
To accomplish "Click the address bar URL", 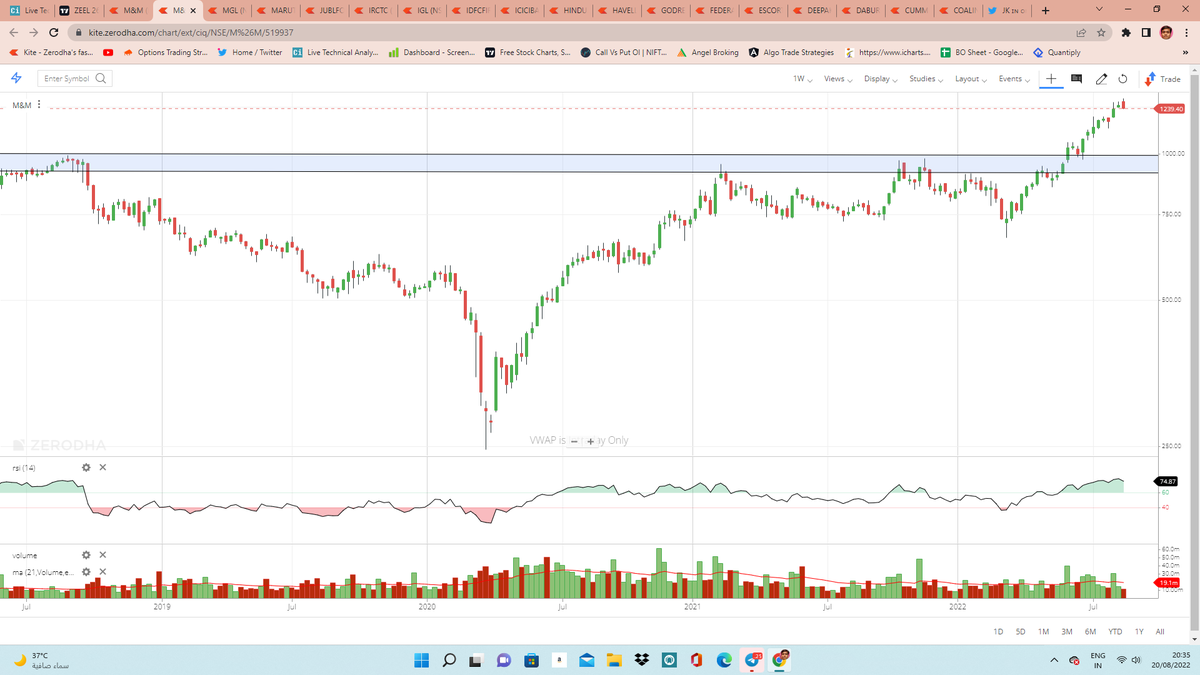I will (x=190, y=33).
